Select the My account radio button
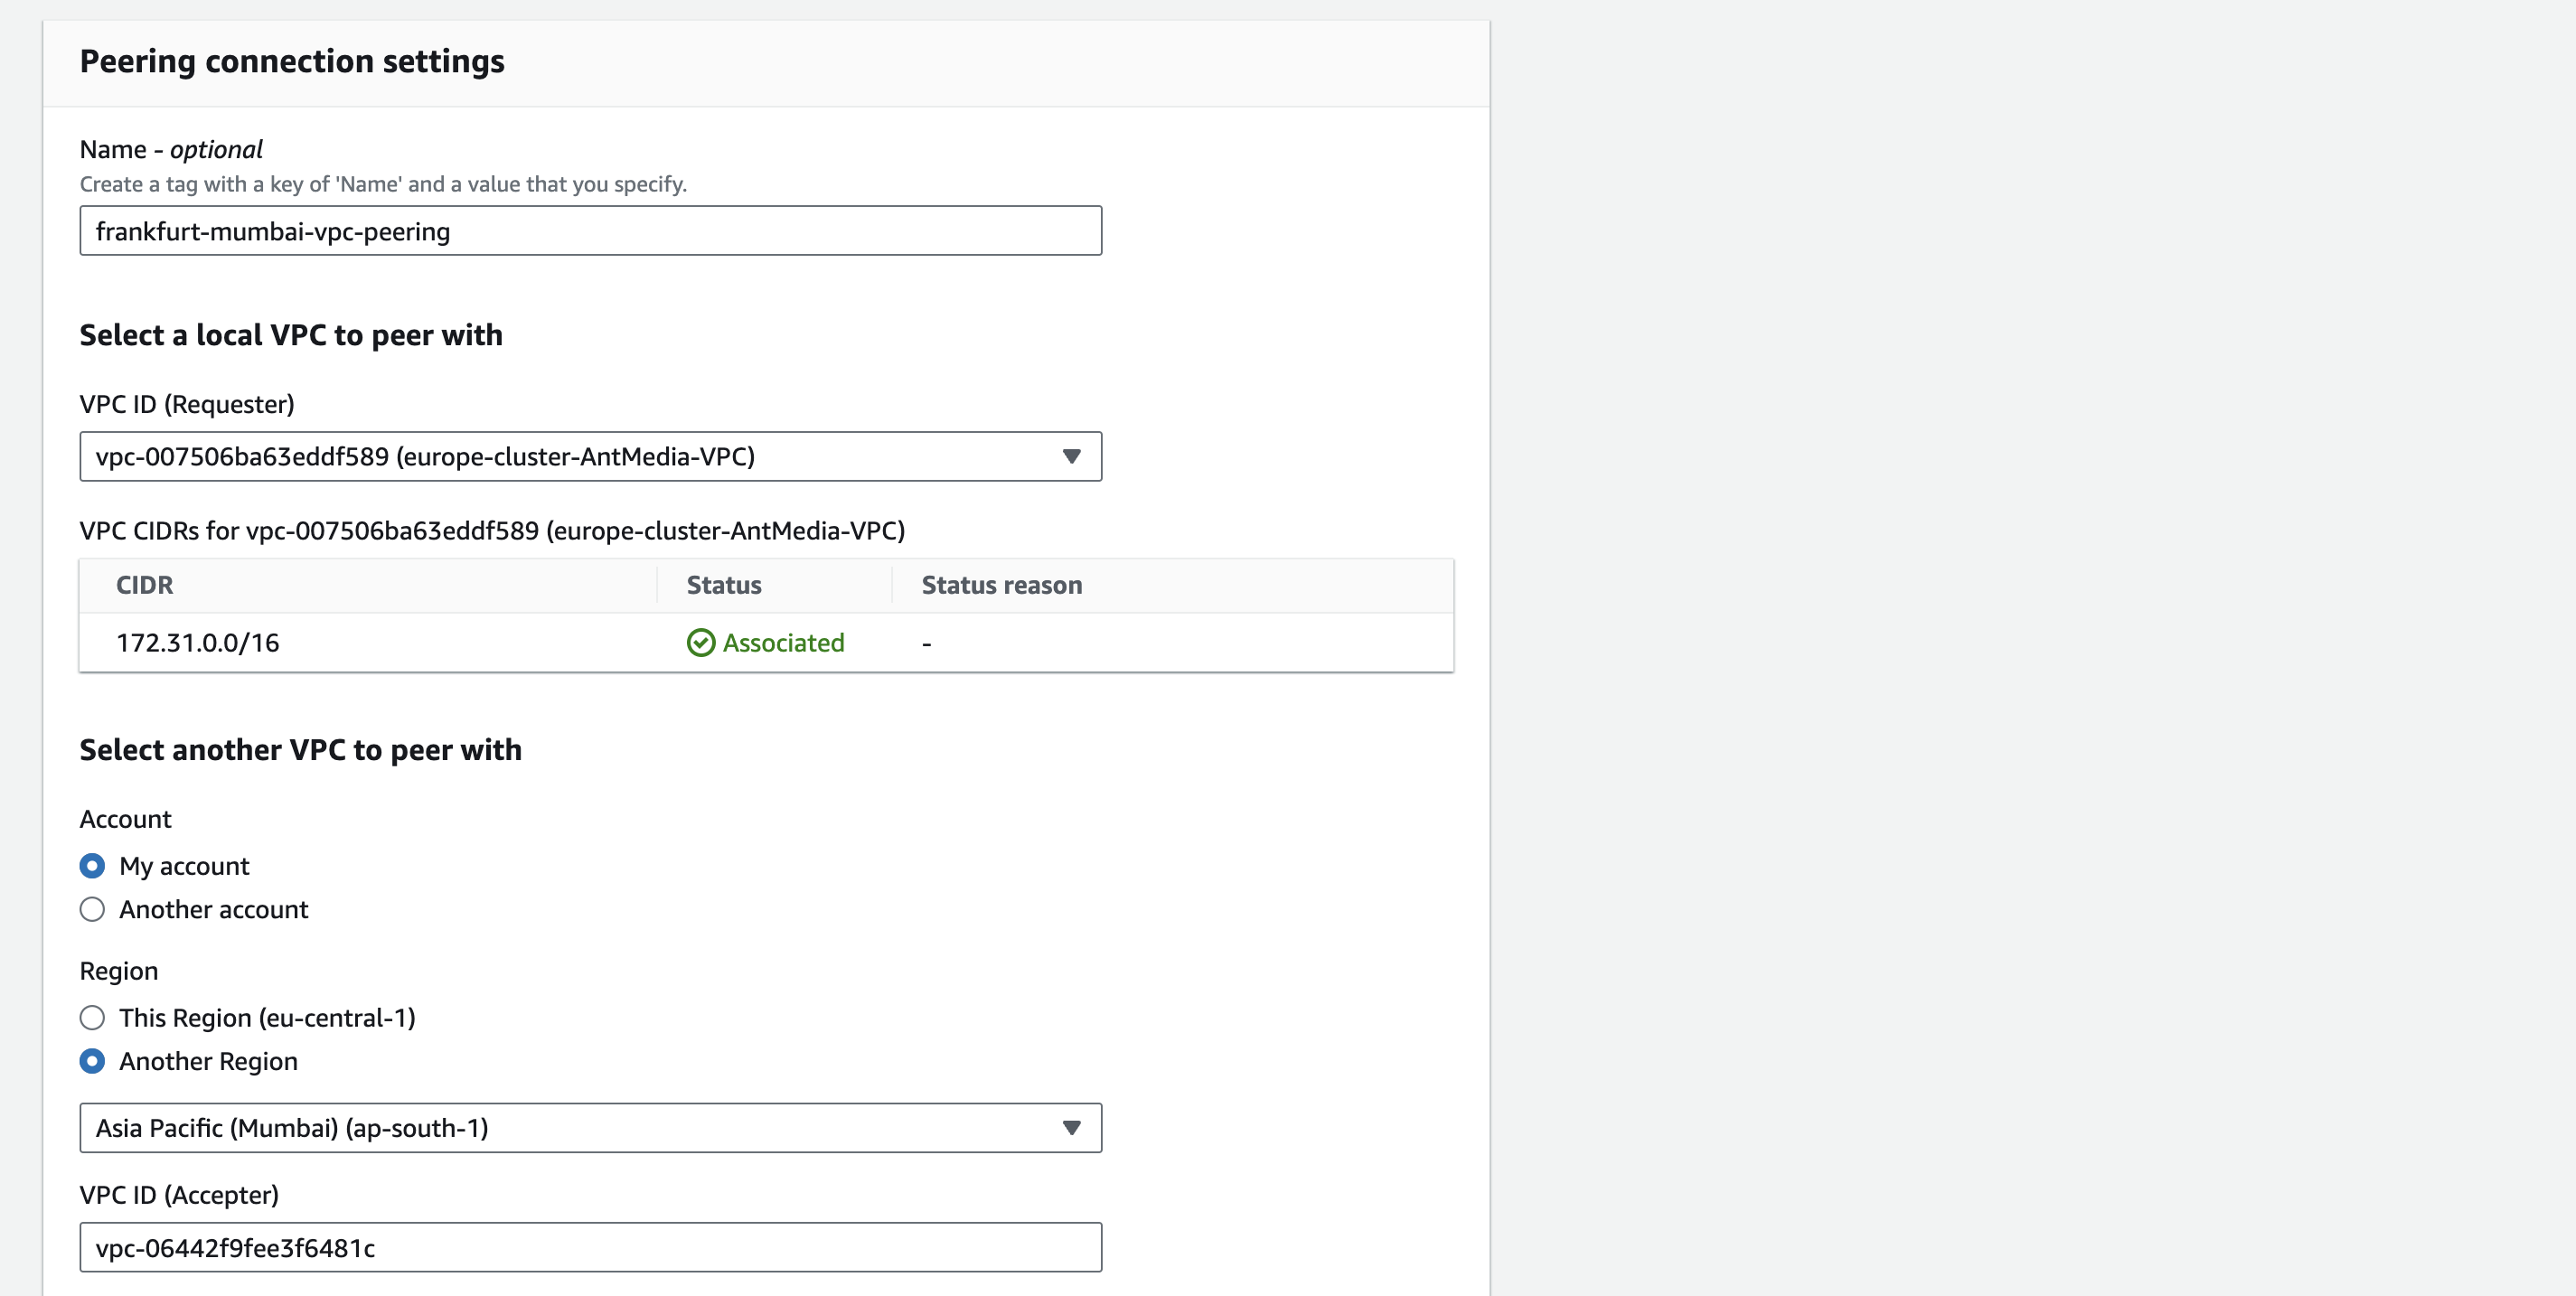 tap(92, 866)
